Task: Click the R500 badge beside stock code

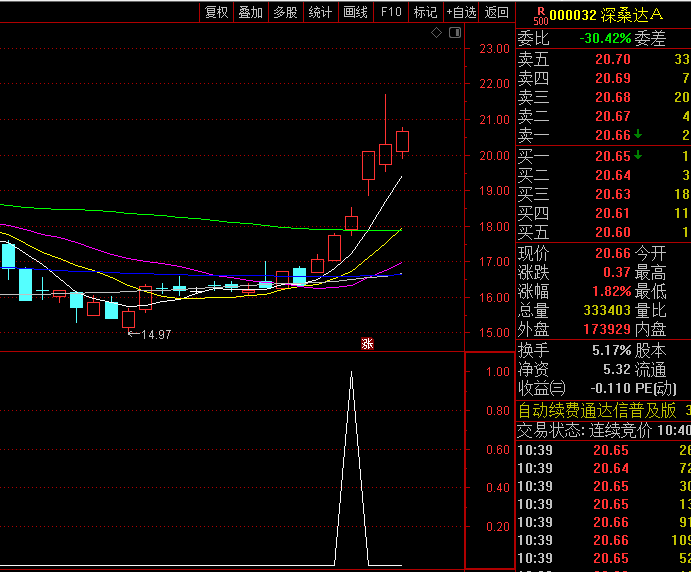Action: tap(540, 16)
